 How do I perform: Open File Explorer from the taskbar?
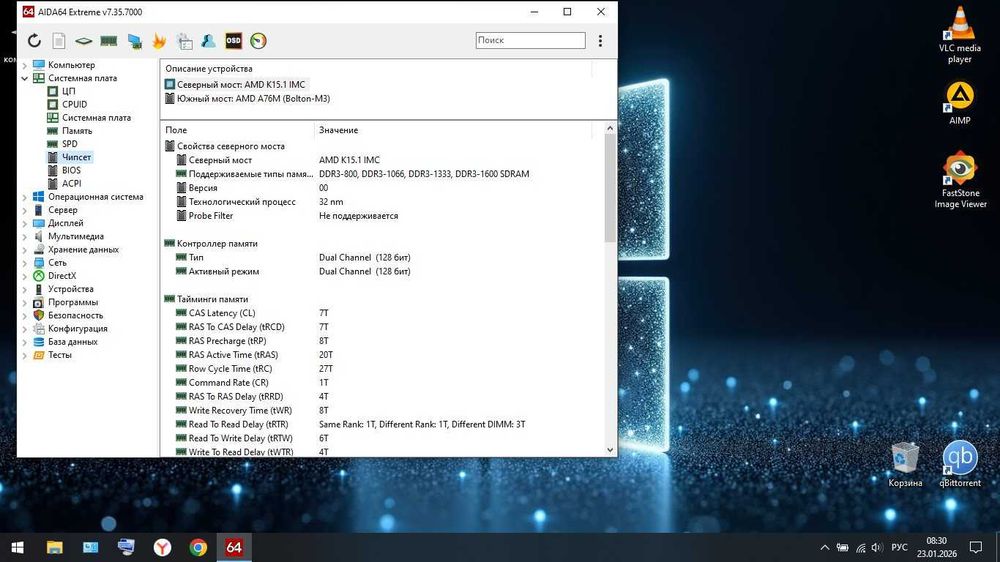click(54, 547)
